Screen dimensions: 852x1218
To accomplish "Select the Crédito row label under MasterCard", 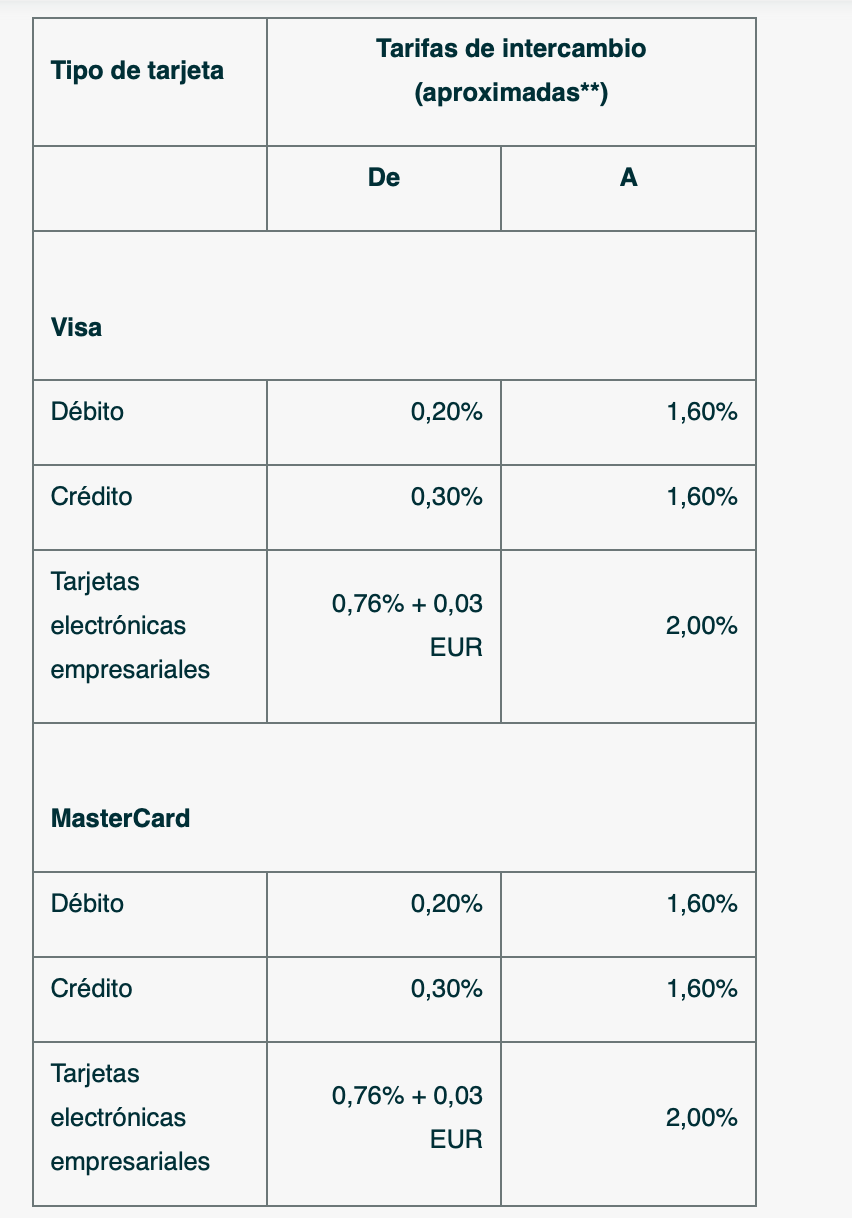I will [x=91, y=988].
